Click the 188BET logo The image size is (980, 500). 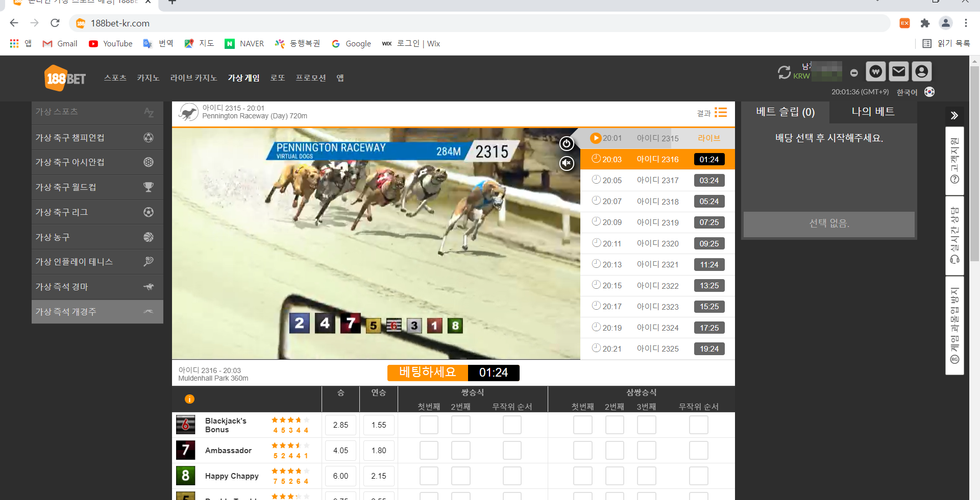pos(64,78)
